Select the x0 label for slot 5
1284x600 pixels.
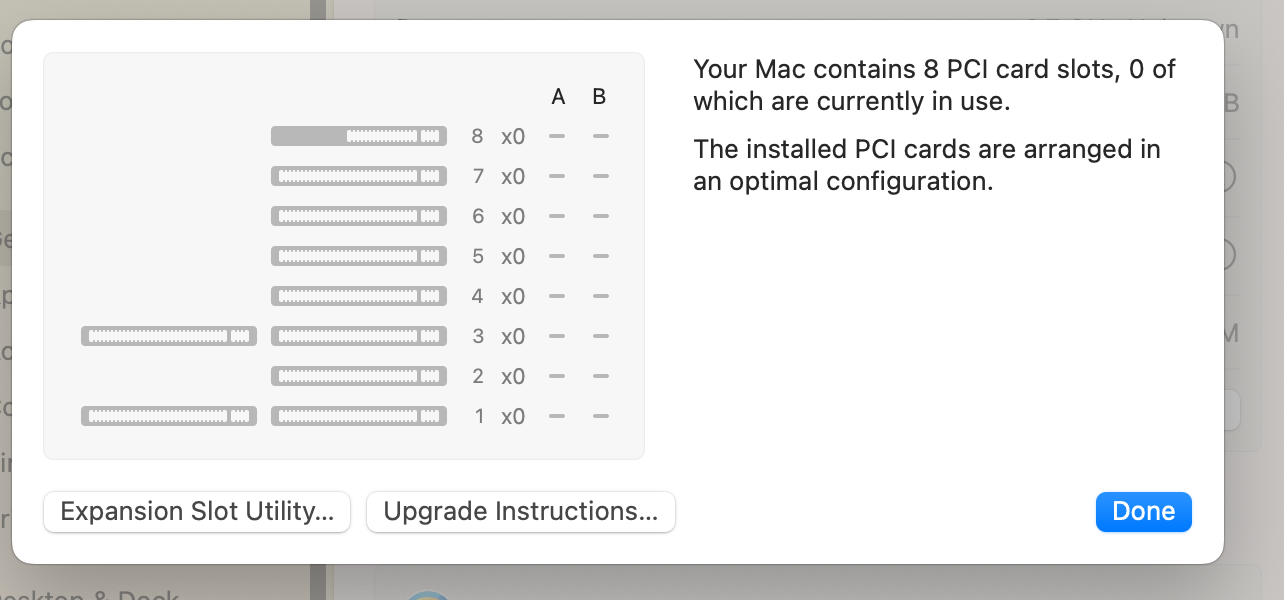tap(513, 256)
